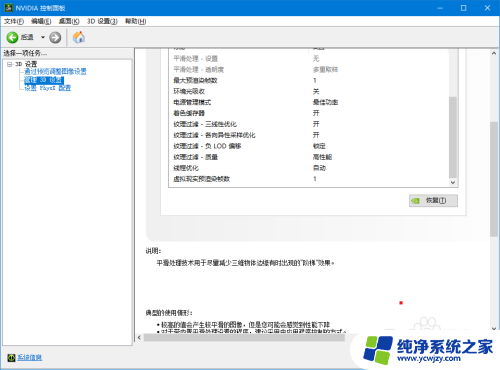The width and height of the screenshot is (500, 370).
Task: Select the 最大预渲染帧数 setting row
Action: [309, 80]
